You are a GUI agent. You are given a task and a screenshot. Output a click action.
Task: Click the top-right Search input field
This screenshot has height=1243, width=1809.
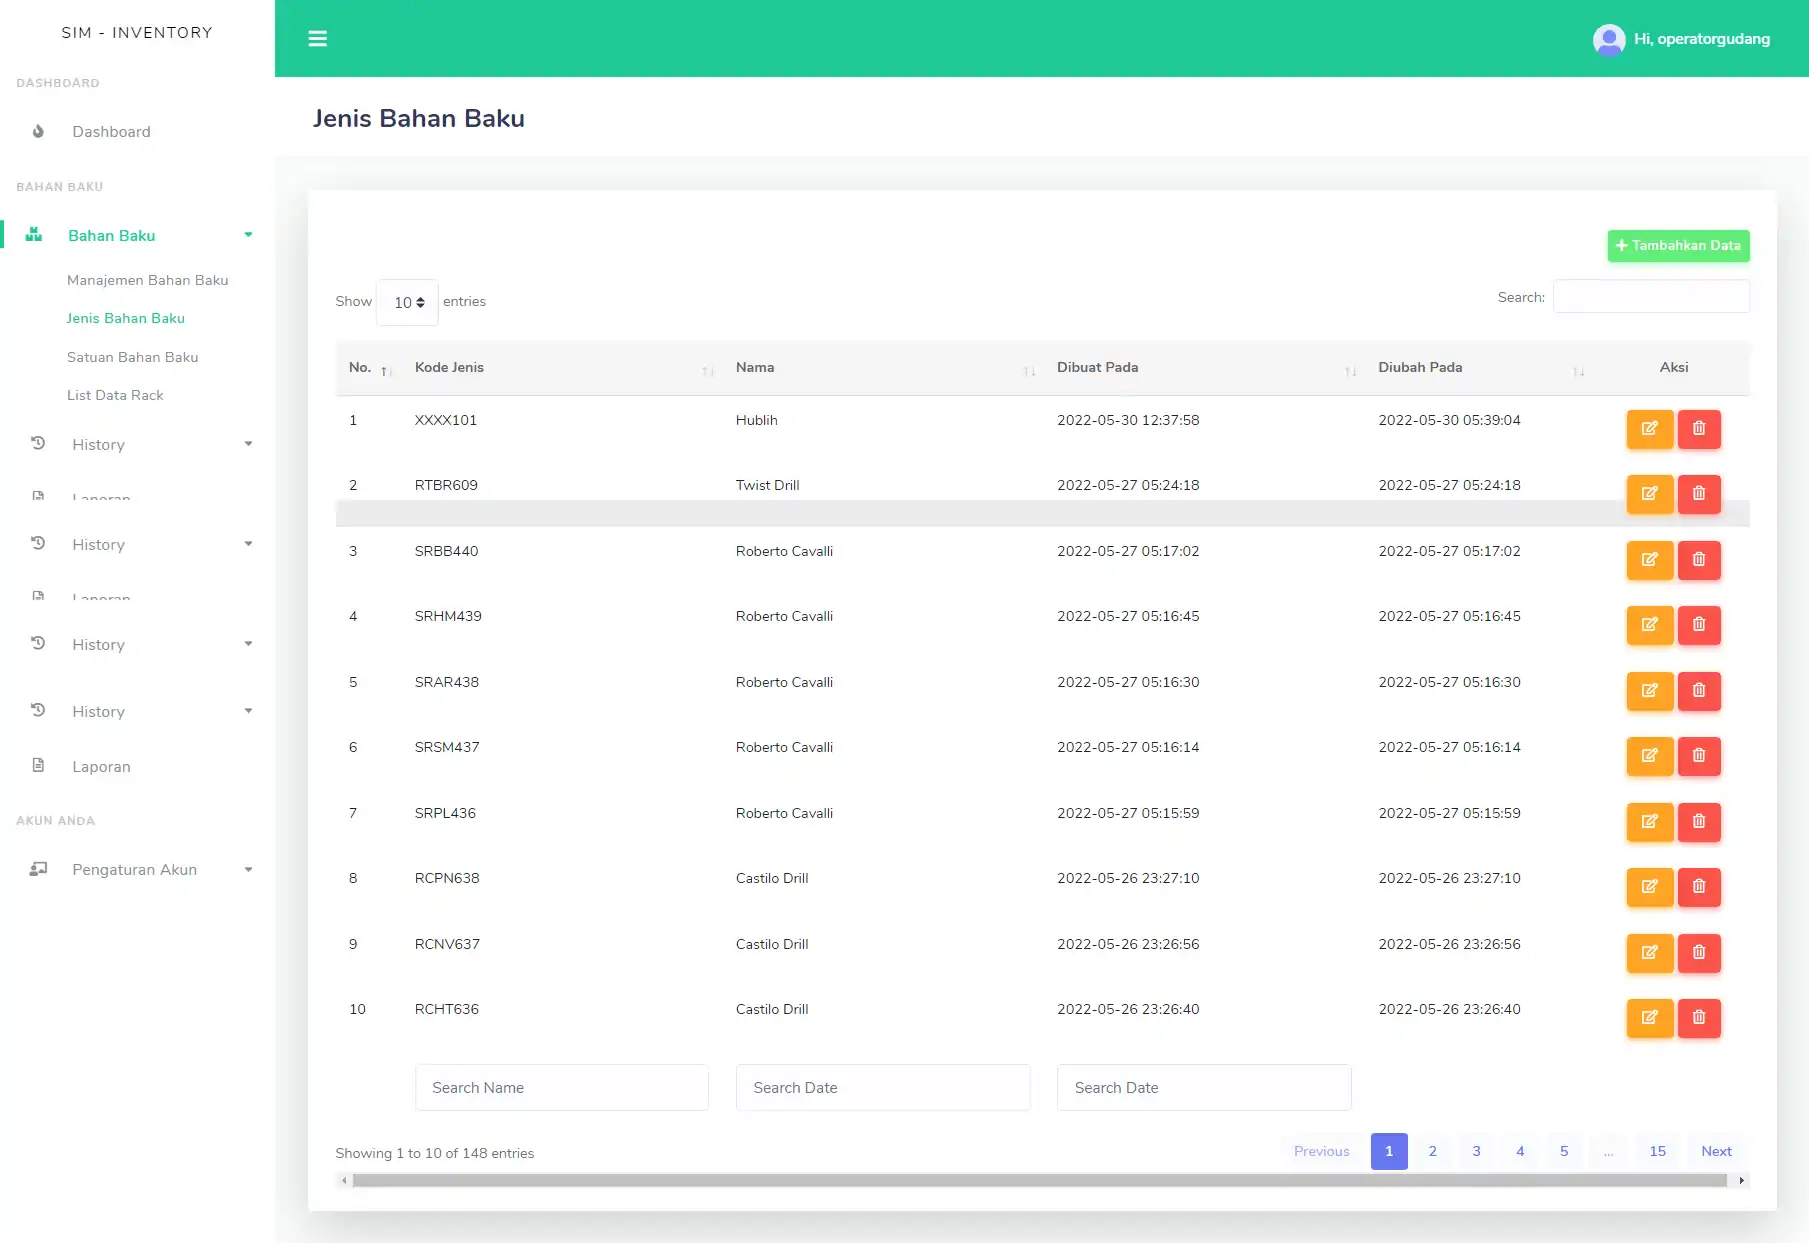point(1651,297)
